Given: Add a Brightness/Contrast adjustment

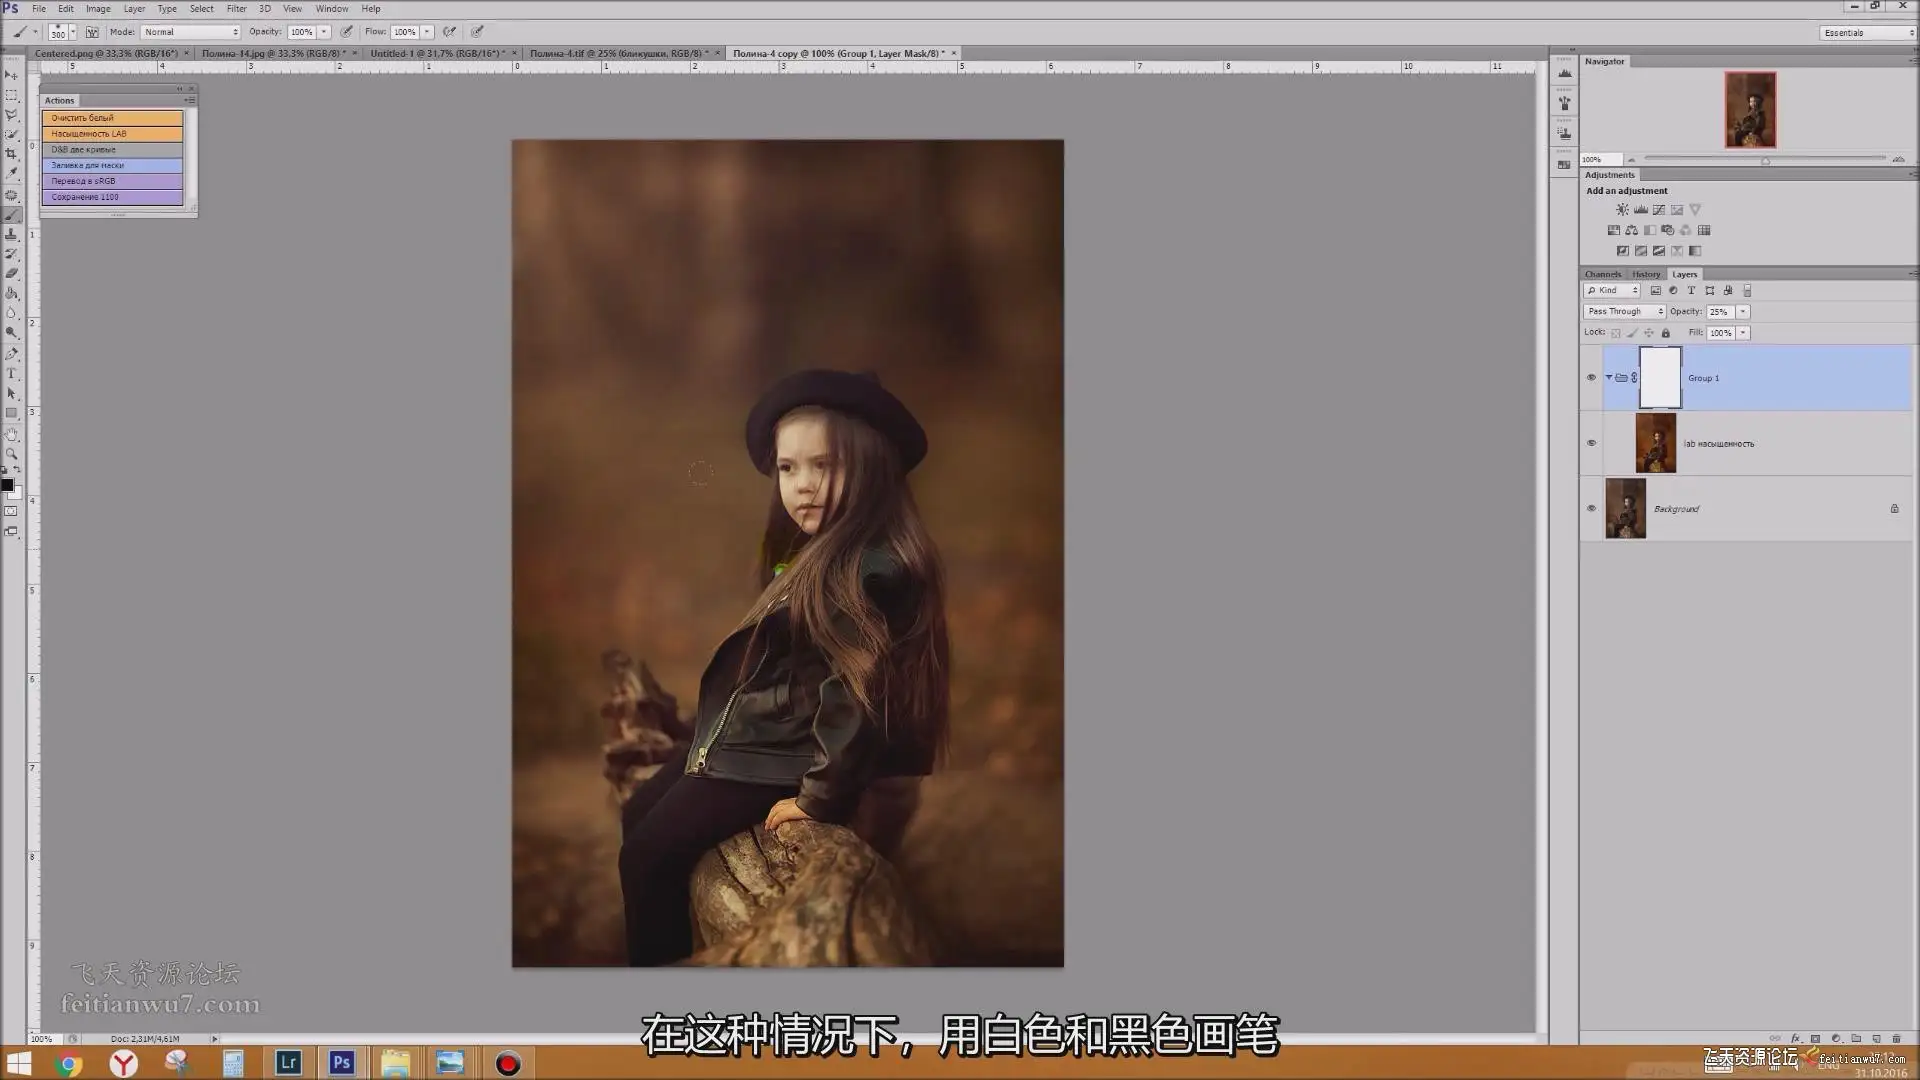Looking at the screenshot, I should (1622, 210).
